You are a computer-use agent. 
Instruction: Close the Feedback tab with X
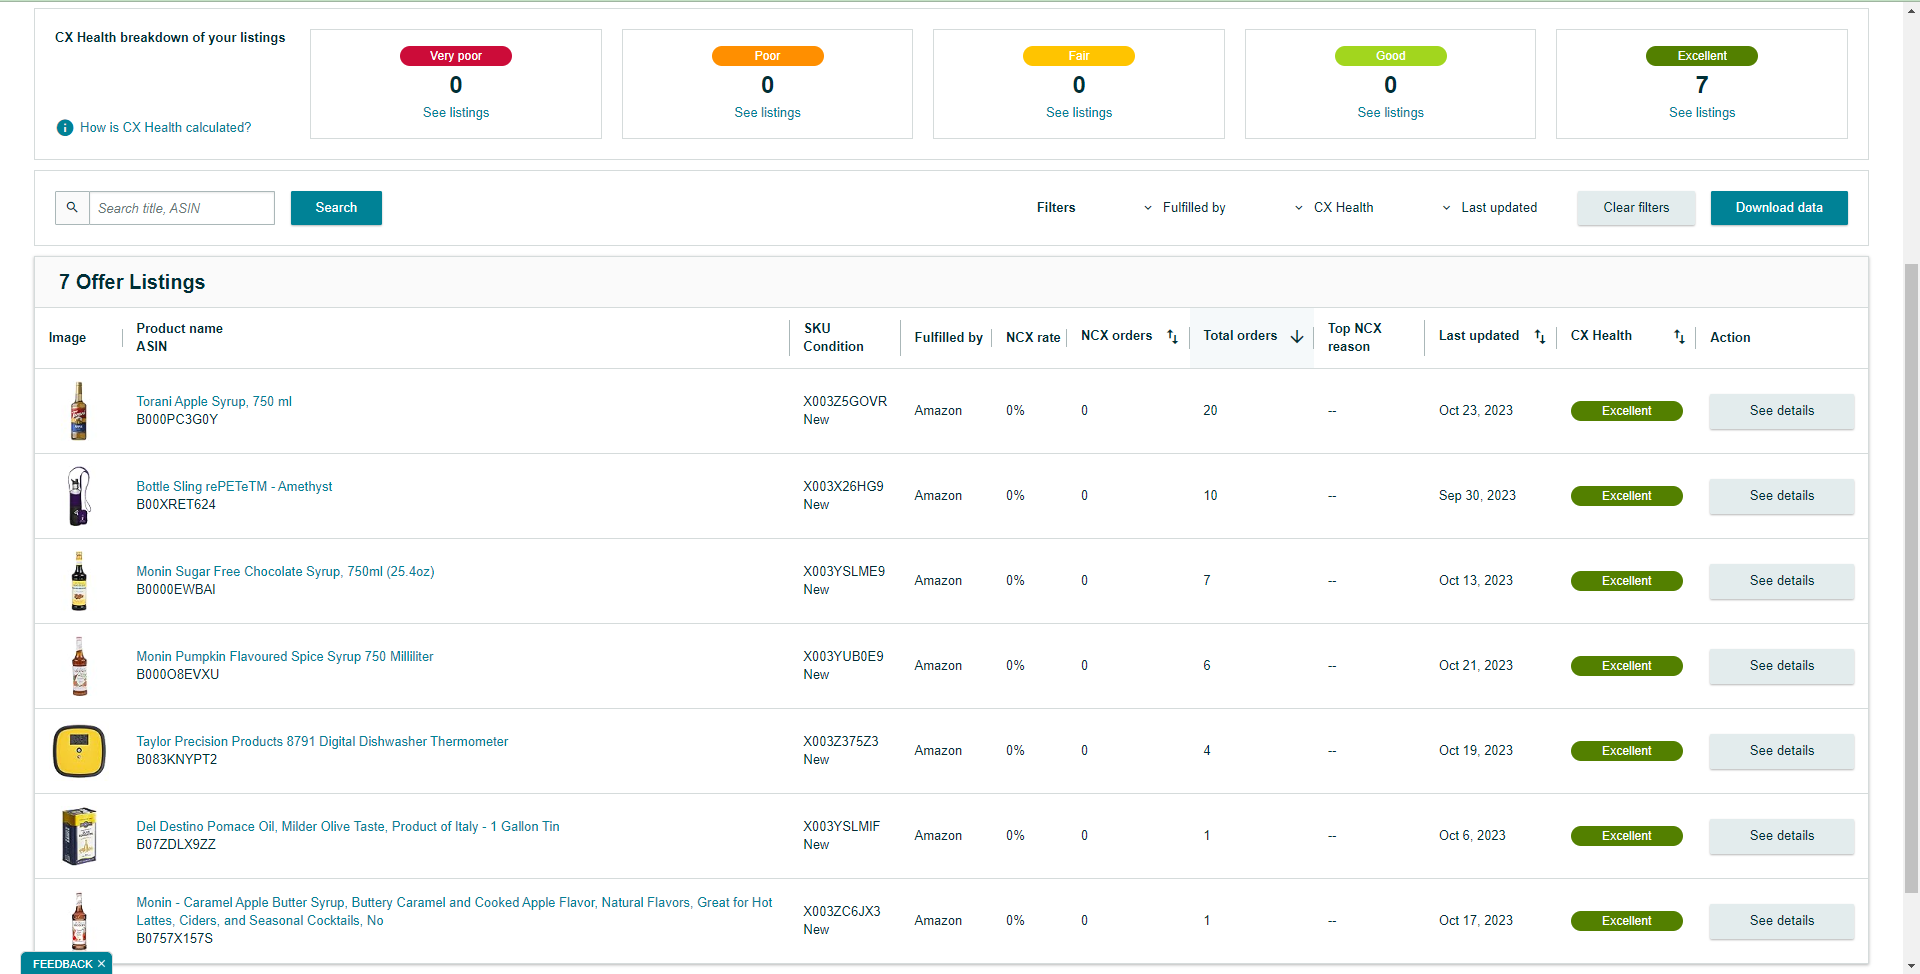pos(101,964)
